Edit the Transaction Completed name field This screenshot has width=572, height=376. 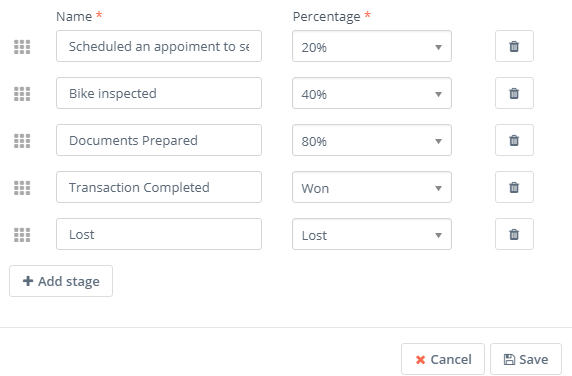tap(159, 187)
